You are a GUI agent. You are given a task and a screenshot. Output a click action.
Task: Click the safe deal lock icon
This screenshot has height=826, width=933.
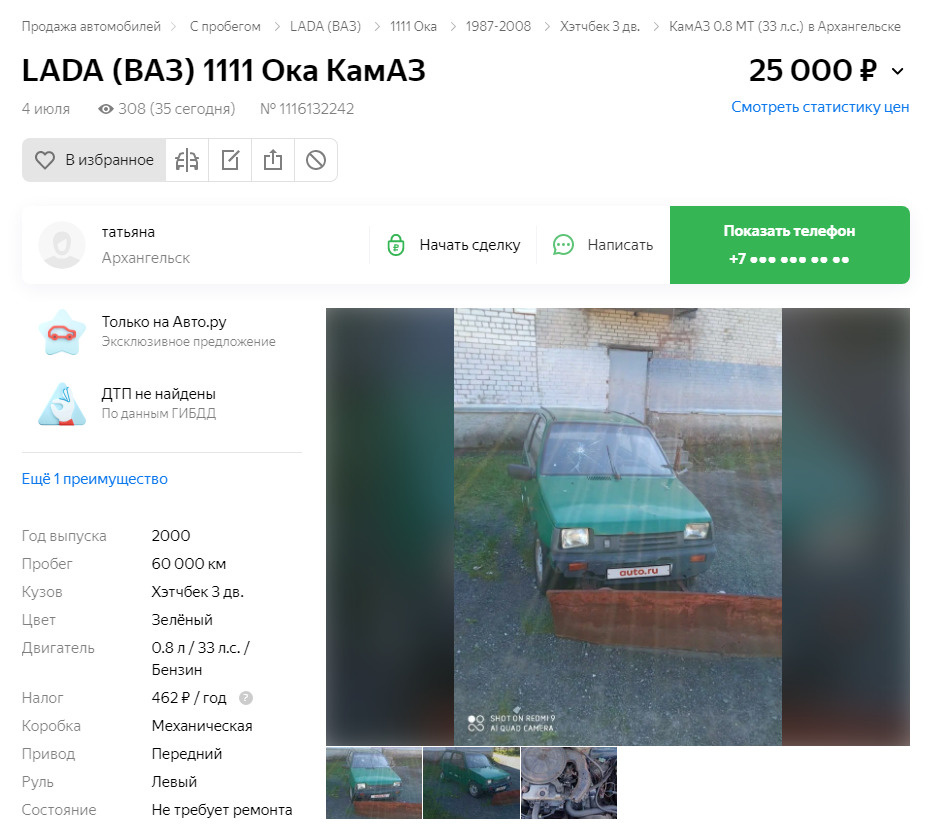pyautogui.click(x=396, y=245)
